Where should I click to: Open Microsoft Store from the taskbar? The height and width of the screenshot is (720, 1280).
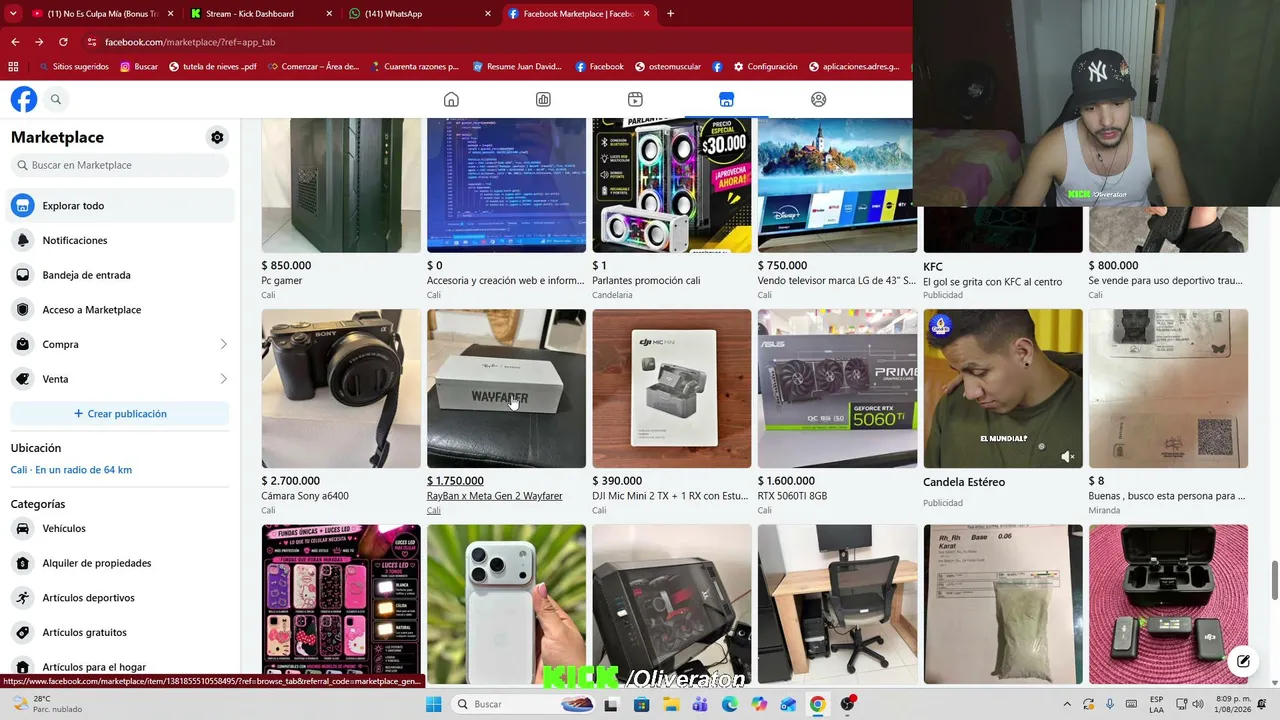click(641, 704)
